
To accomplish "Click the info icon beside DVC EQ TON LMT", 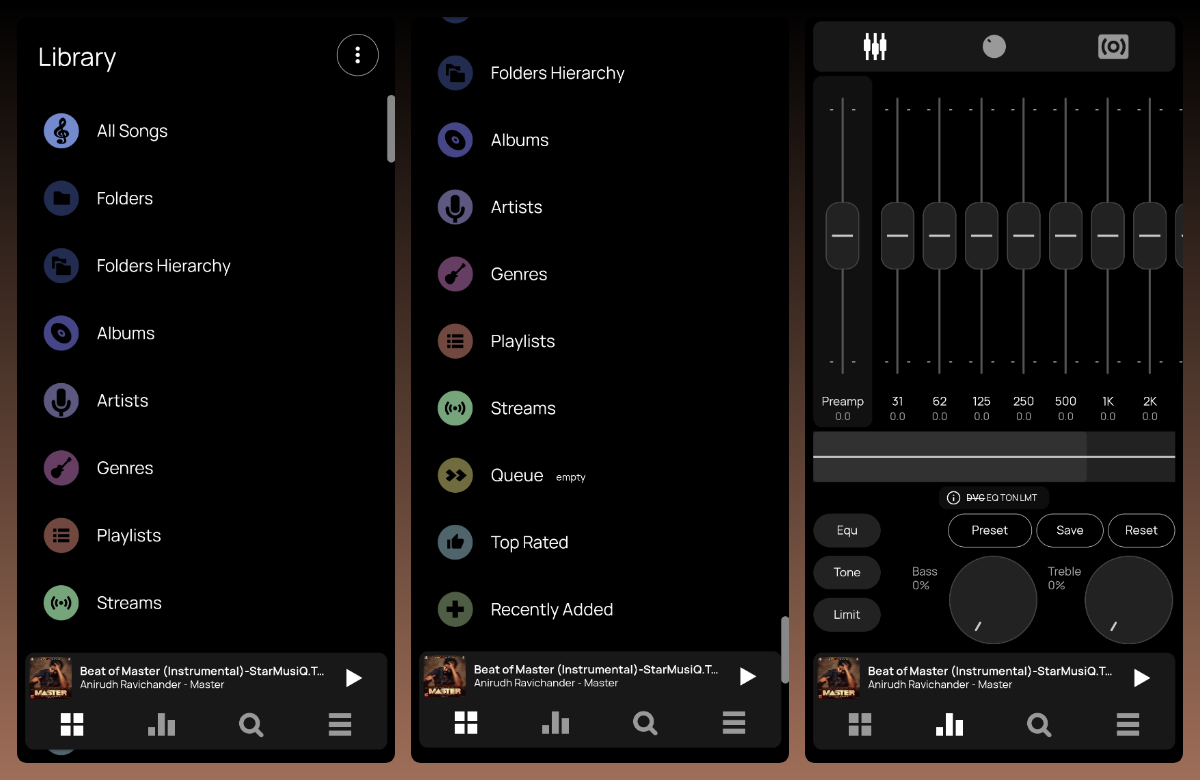I will 953,498.
